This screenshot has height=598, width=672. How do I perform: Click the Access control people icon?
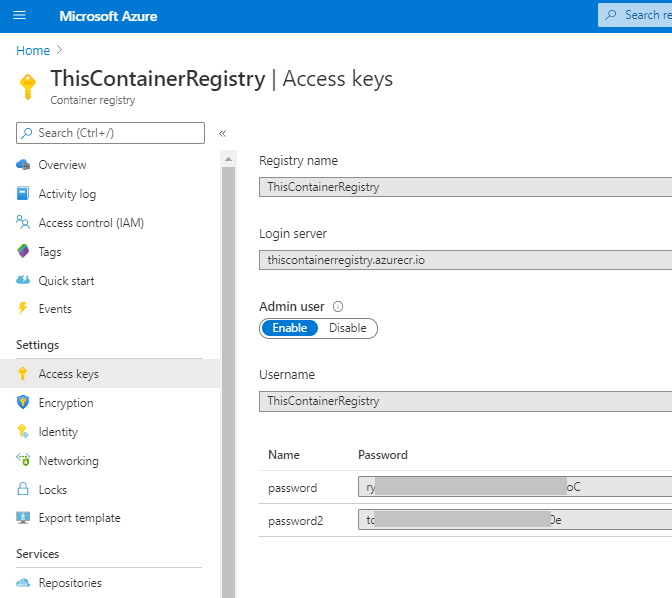point(23,222)
